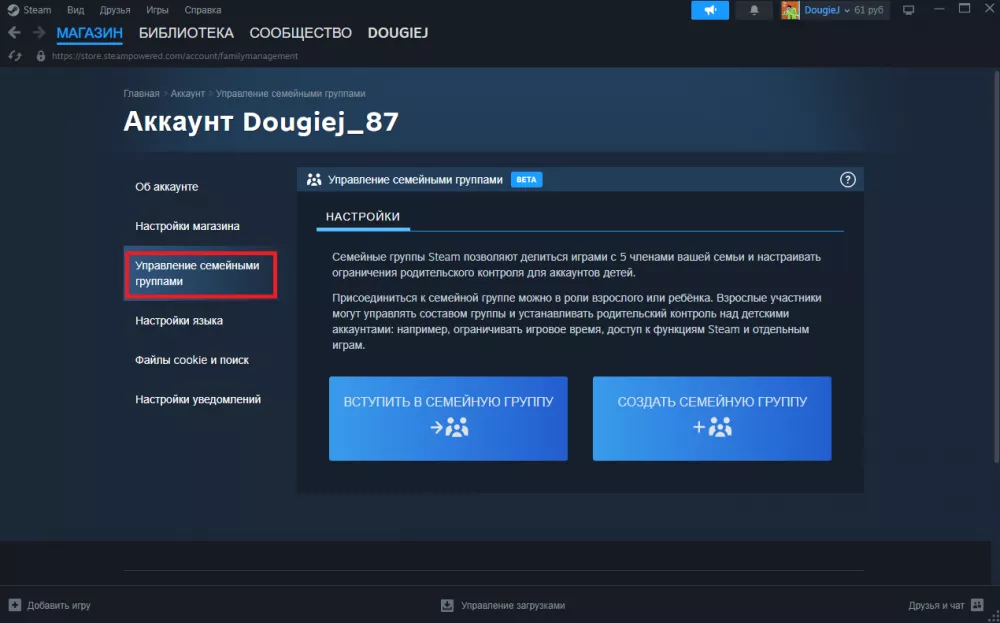Open the Справка menu
Viewport: 1000px width, 623px height.
203,10
